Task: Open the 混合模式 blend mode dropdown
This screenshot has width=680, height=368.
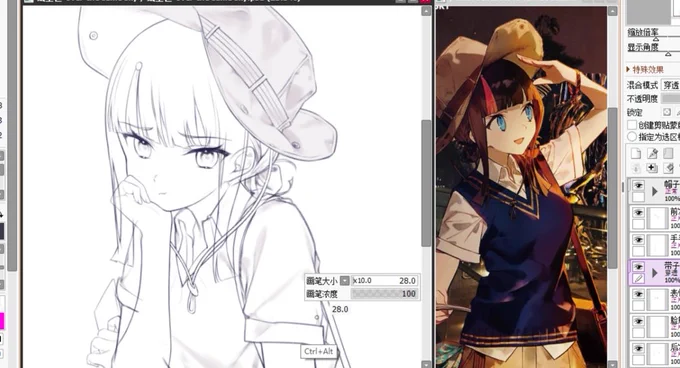Action: (670, 85)
